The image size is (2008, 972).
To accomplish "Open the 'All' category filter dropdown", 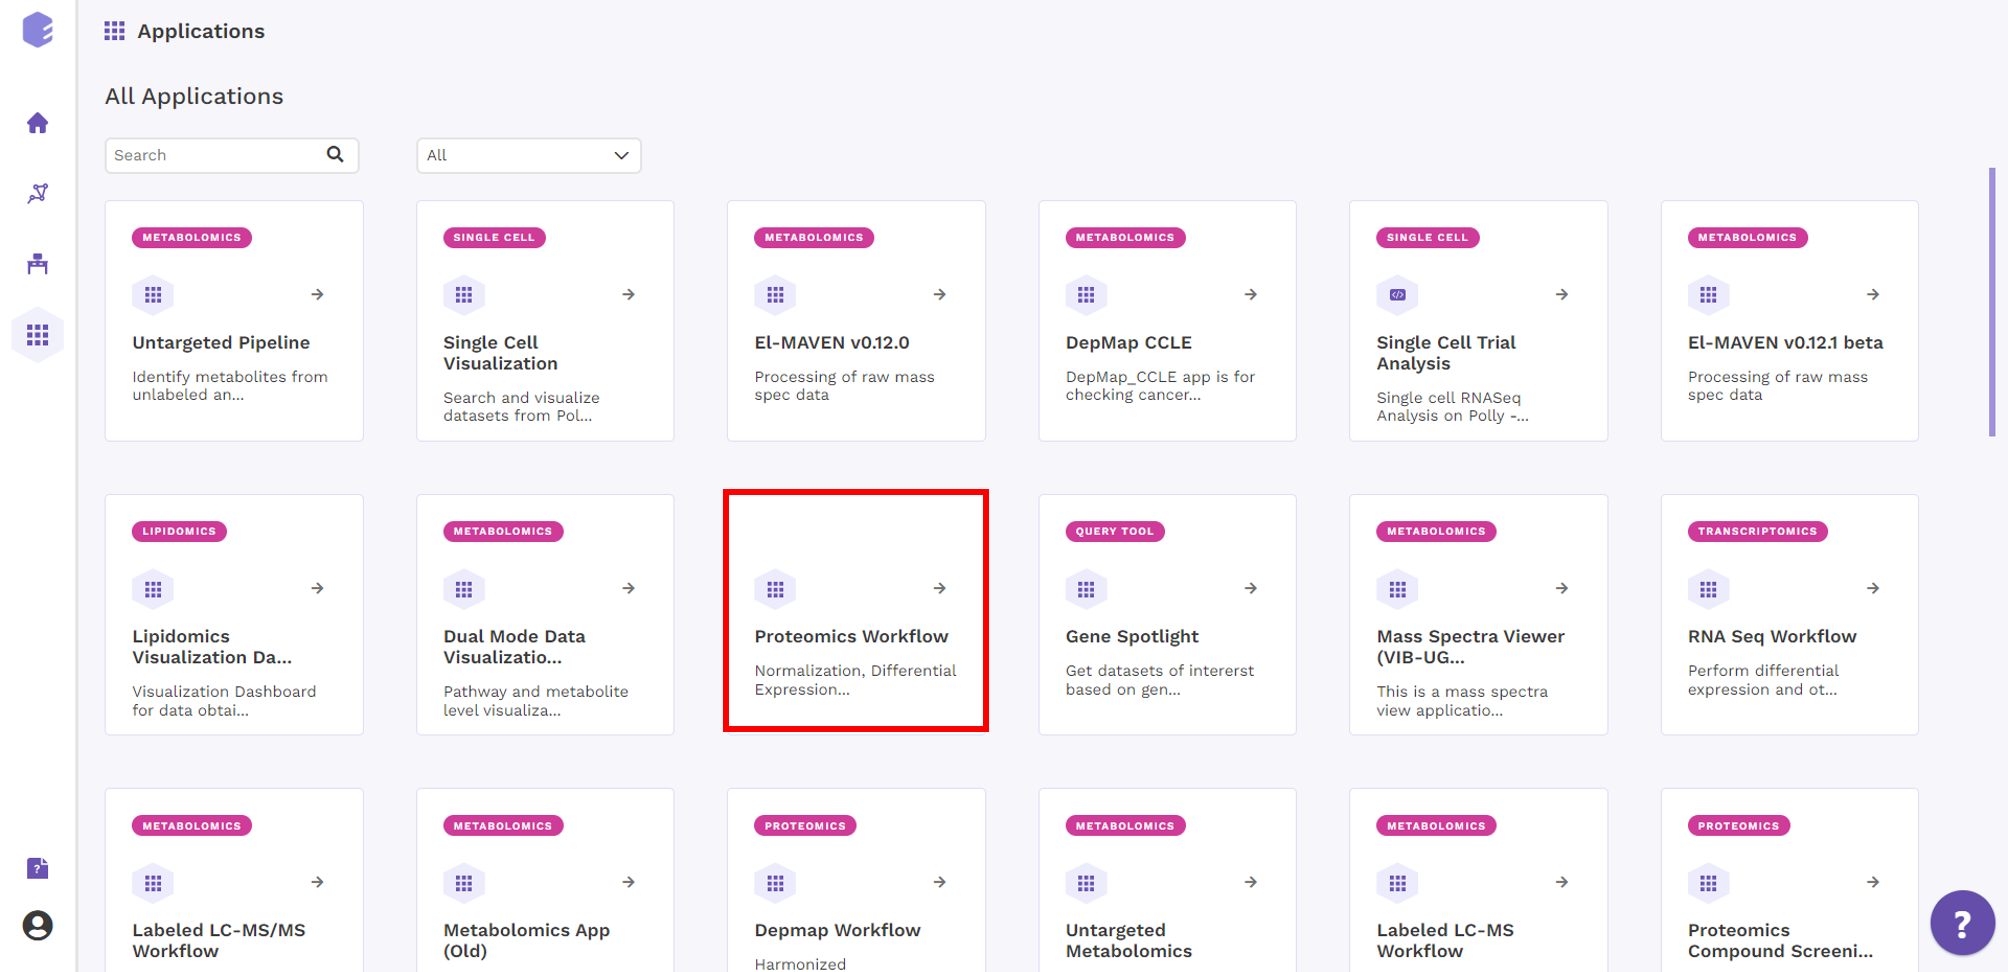I will (528, 155).
